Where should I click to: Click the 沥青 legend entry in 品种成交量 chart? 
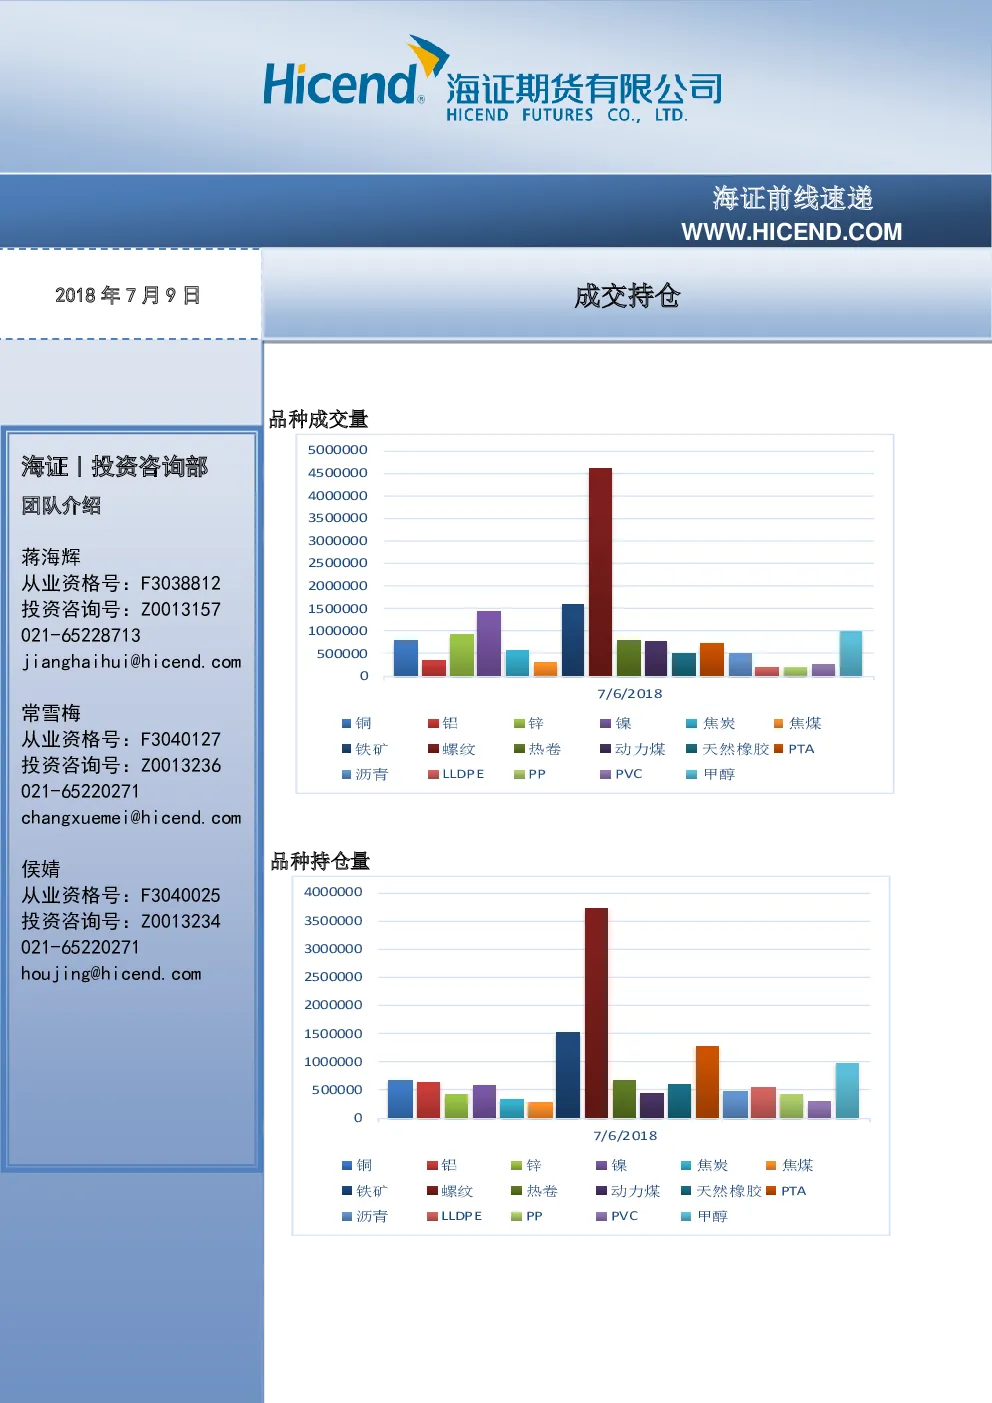tap(365, 775)
